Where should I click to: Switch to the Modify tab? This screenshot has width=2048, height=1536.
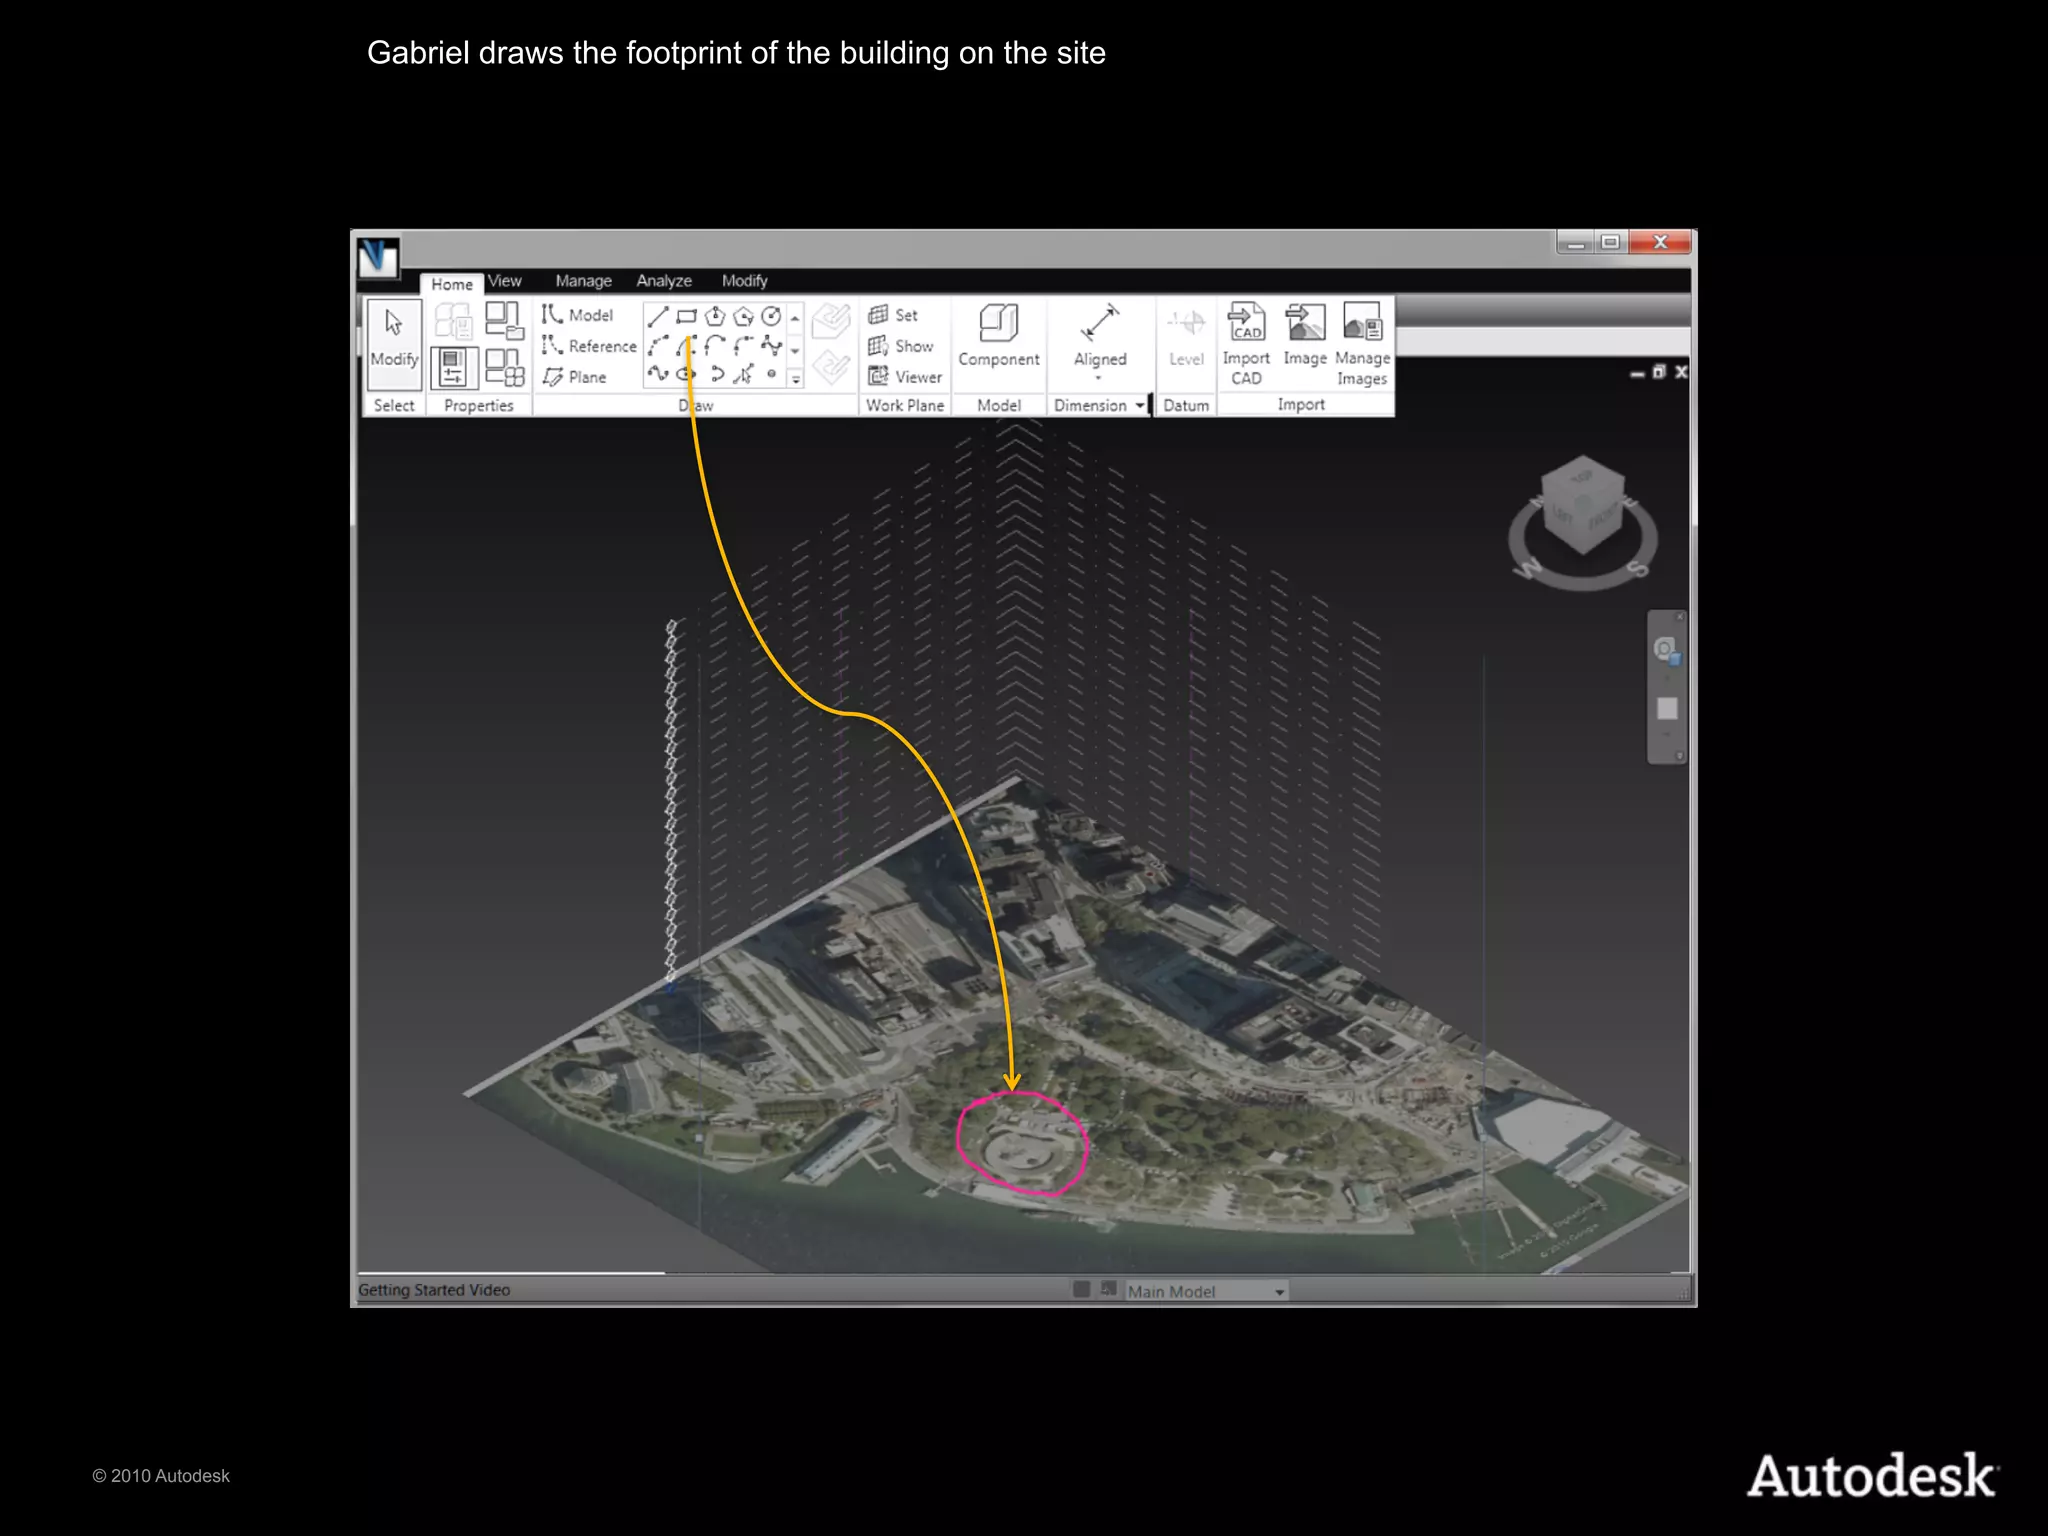coord(745,281)
